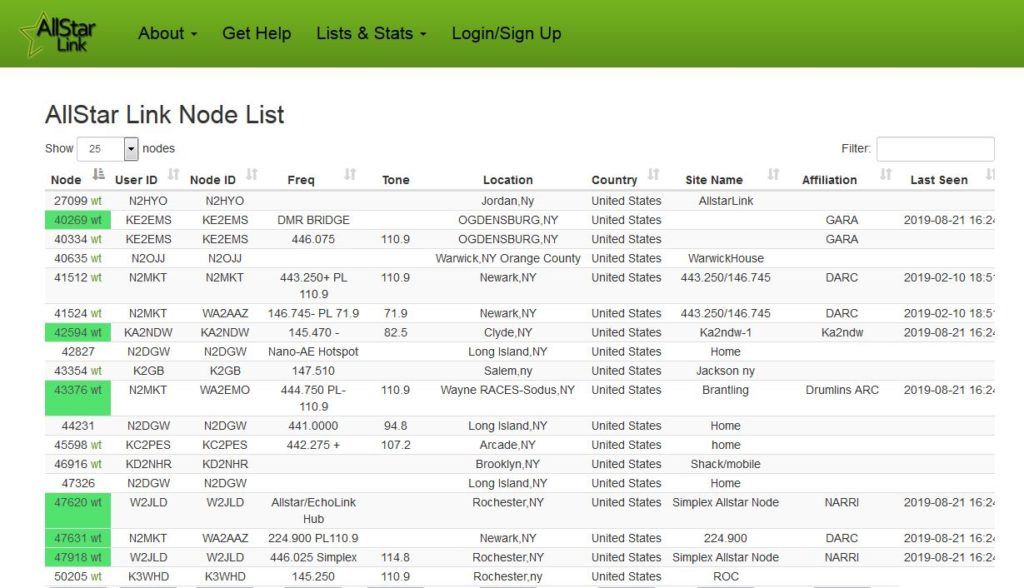
Task: Click the Tone column header
Action: click(x=396, y=180)
